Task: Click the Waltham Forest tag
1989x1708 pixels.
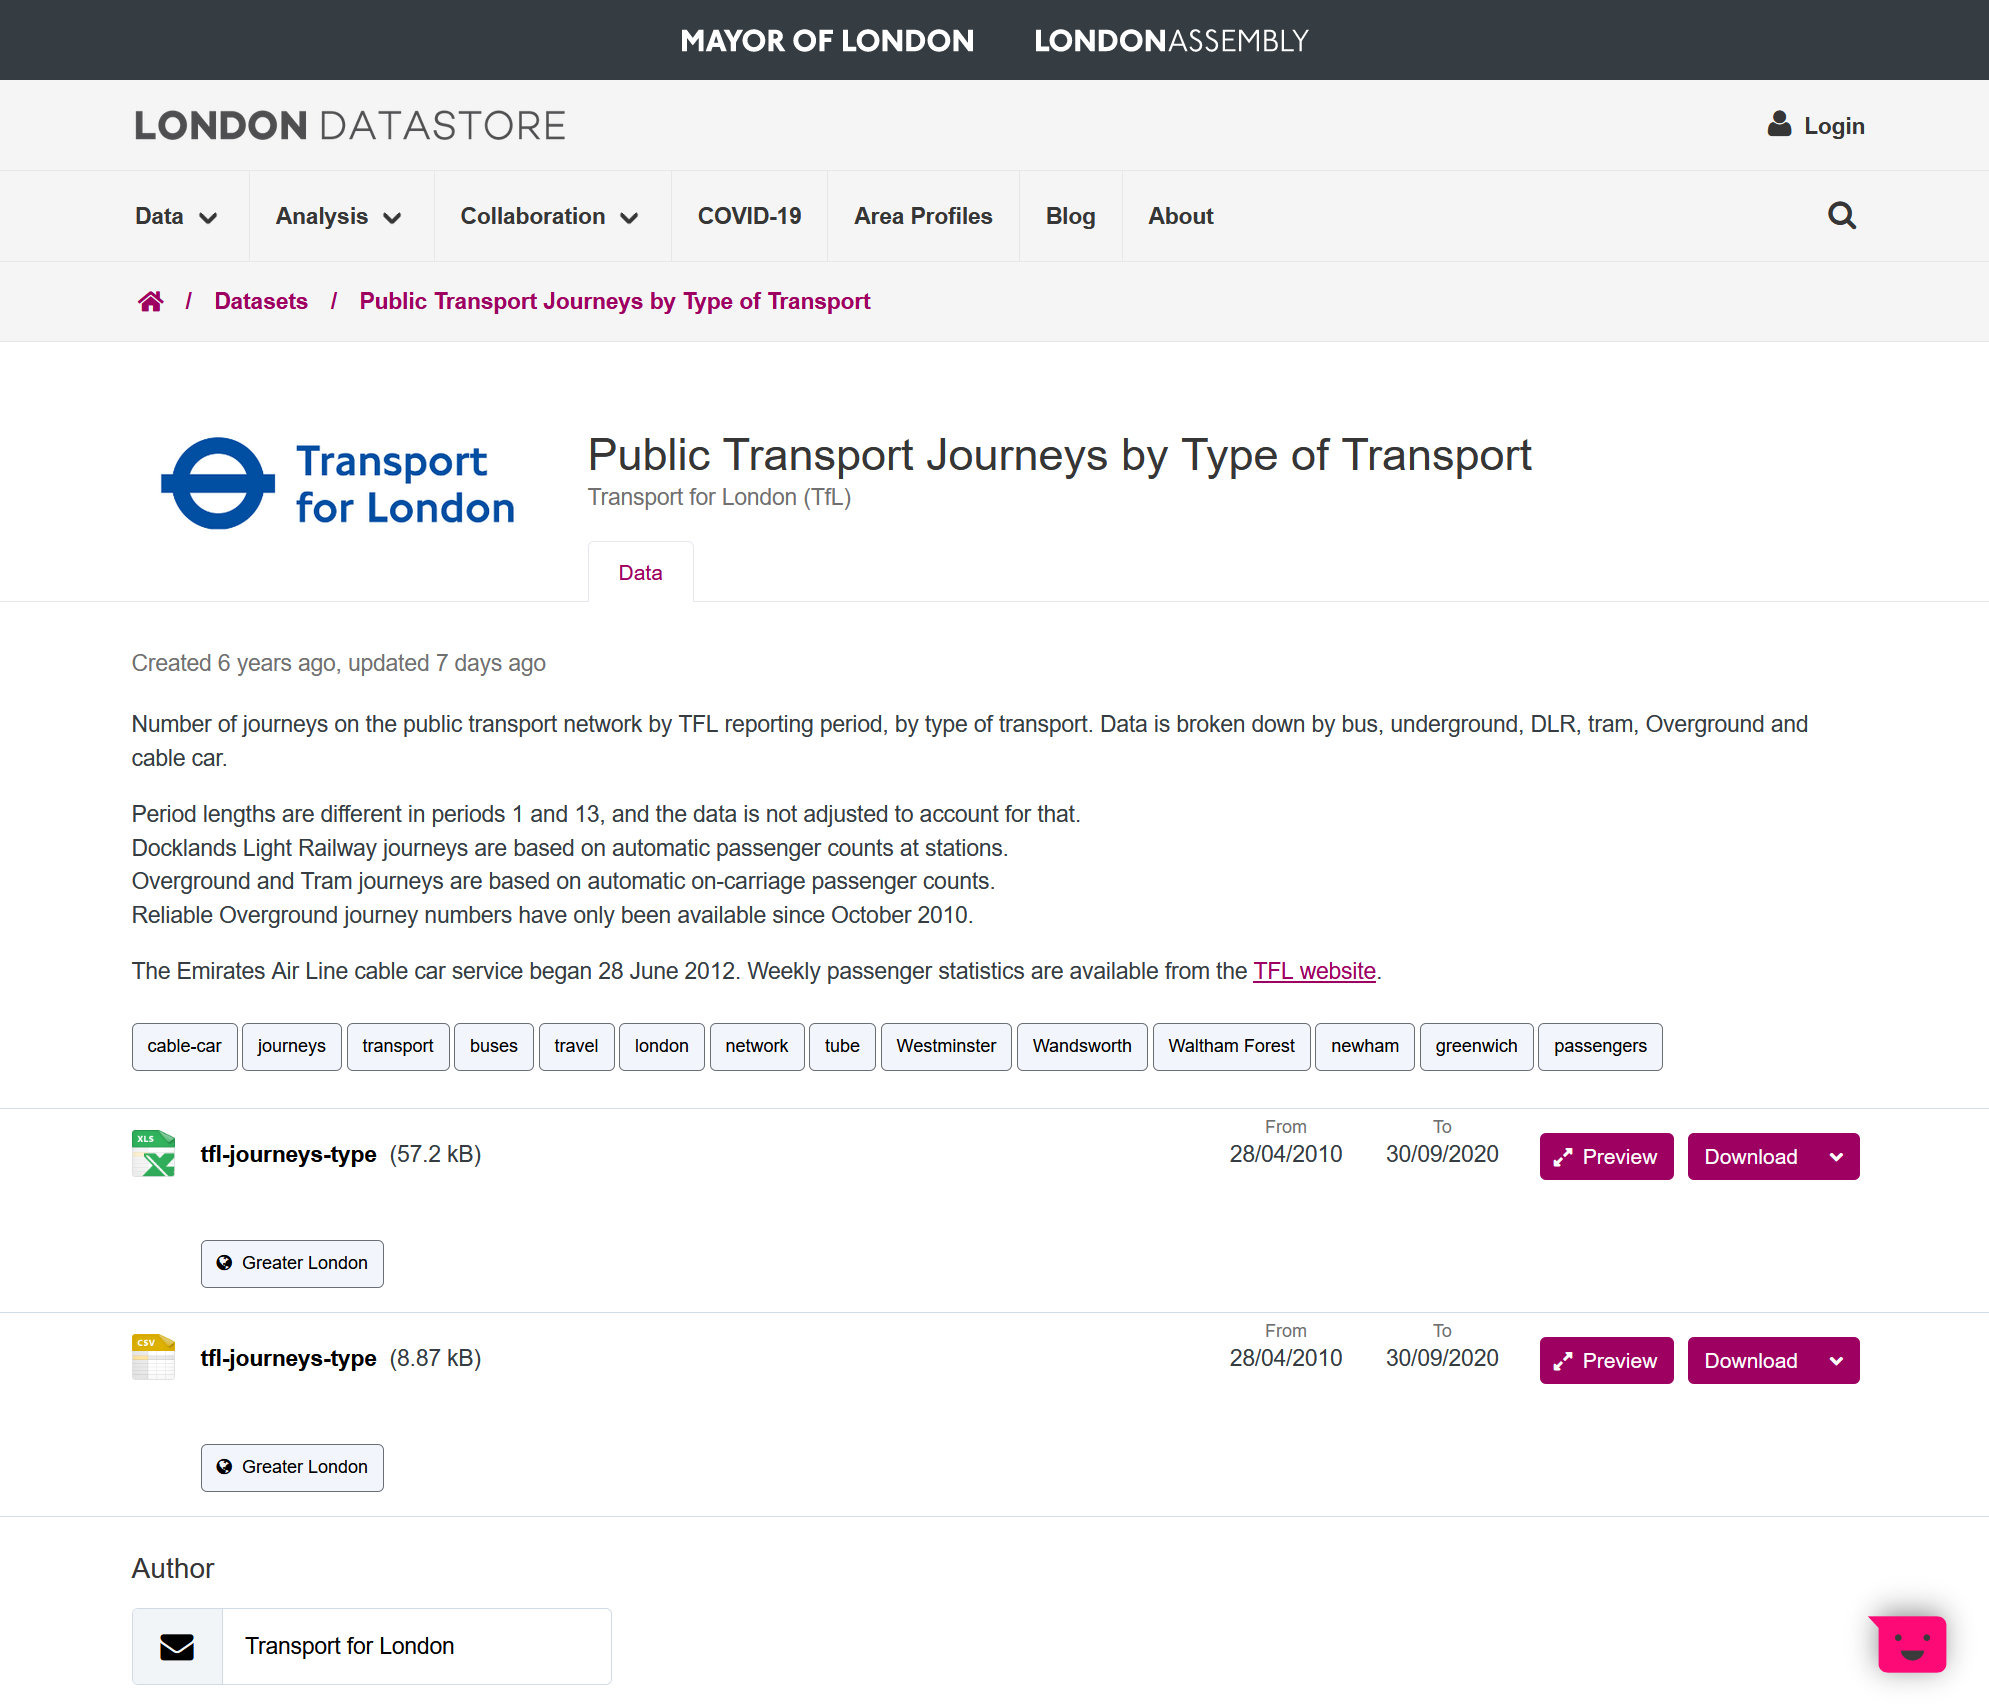Action: (x=1231, y=1046)
